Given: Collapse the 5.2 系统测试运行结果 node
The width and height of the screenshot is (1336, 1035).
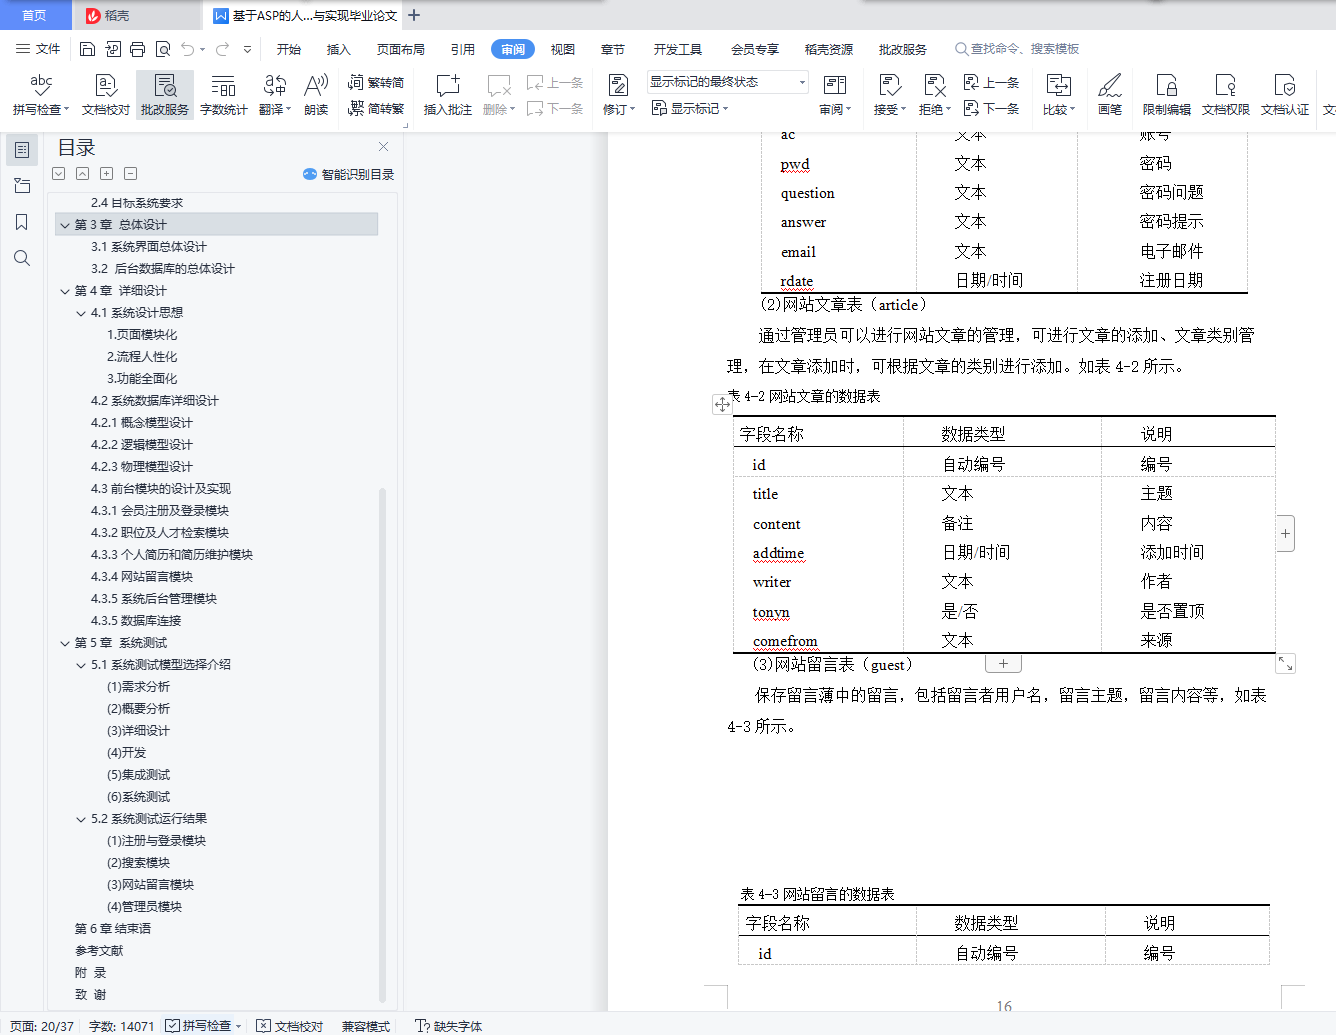Looking at the screenshot, I should 81,819.
